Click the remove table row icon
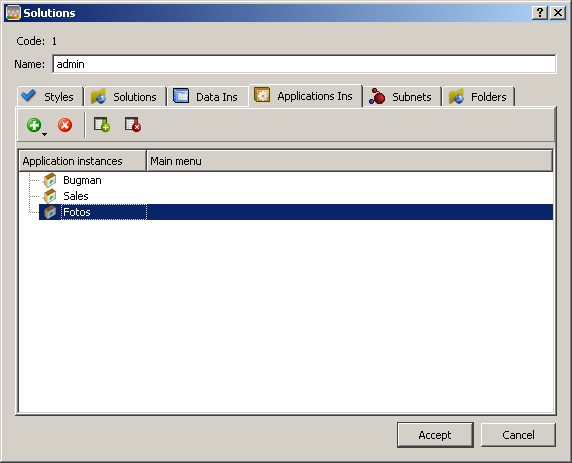Viewport: 572px width, 463px height. [133, 125]
